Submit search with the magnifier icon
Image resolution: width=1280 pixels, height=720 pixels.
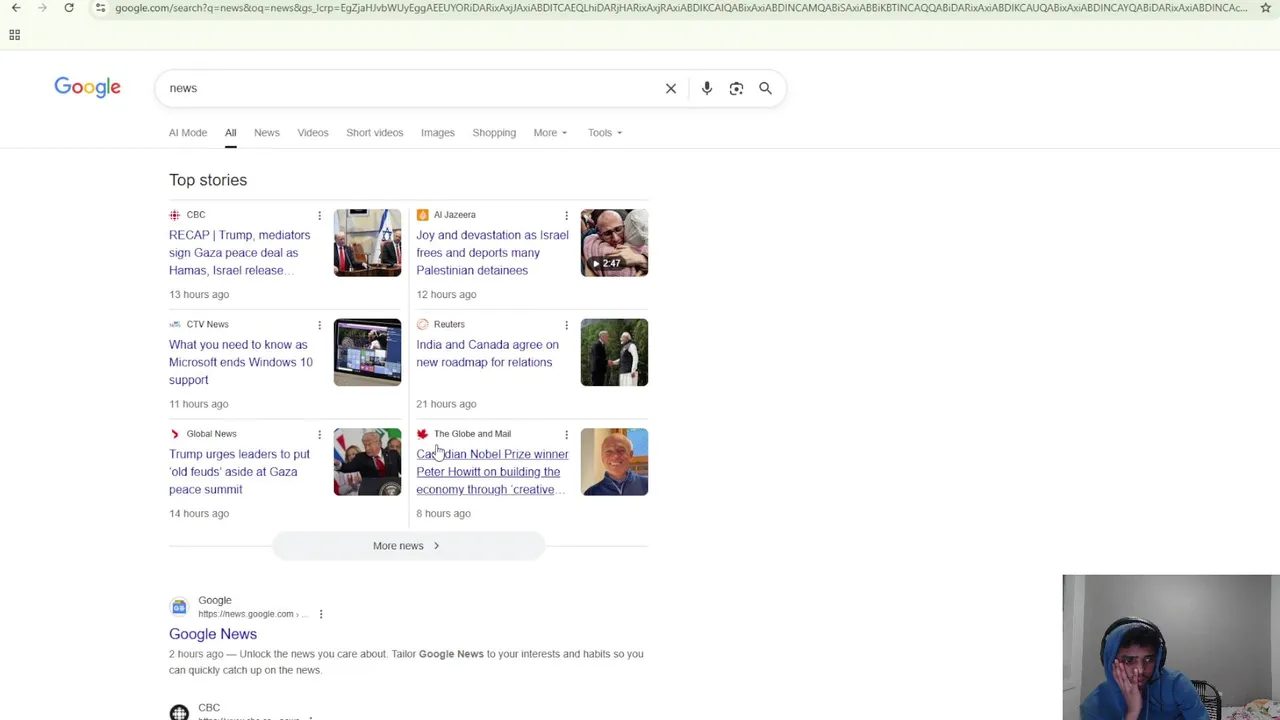point(765,88)
